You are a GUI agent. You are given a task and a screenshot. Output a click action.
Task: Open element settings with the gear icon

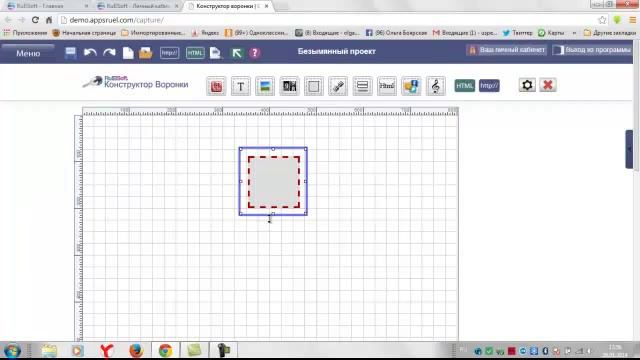[x=527, y=85]
